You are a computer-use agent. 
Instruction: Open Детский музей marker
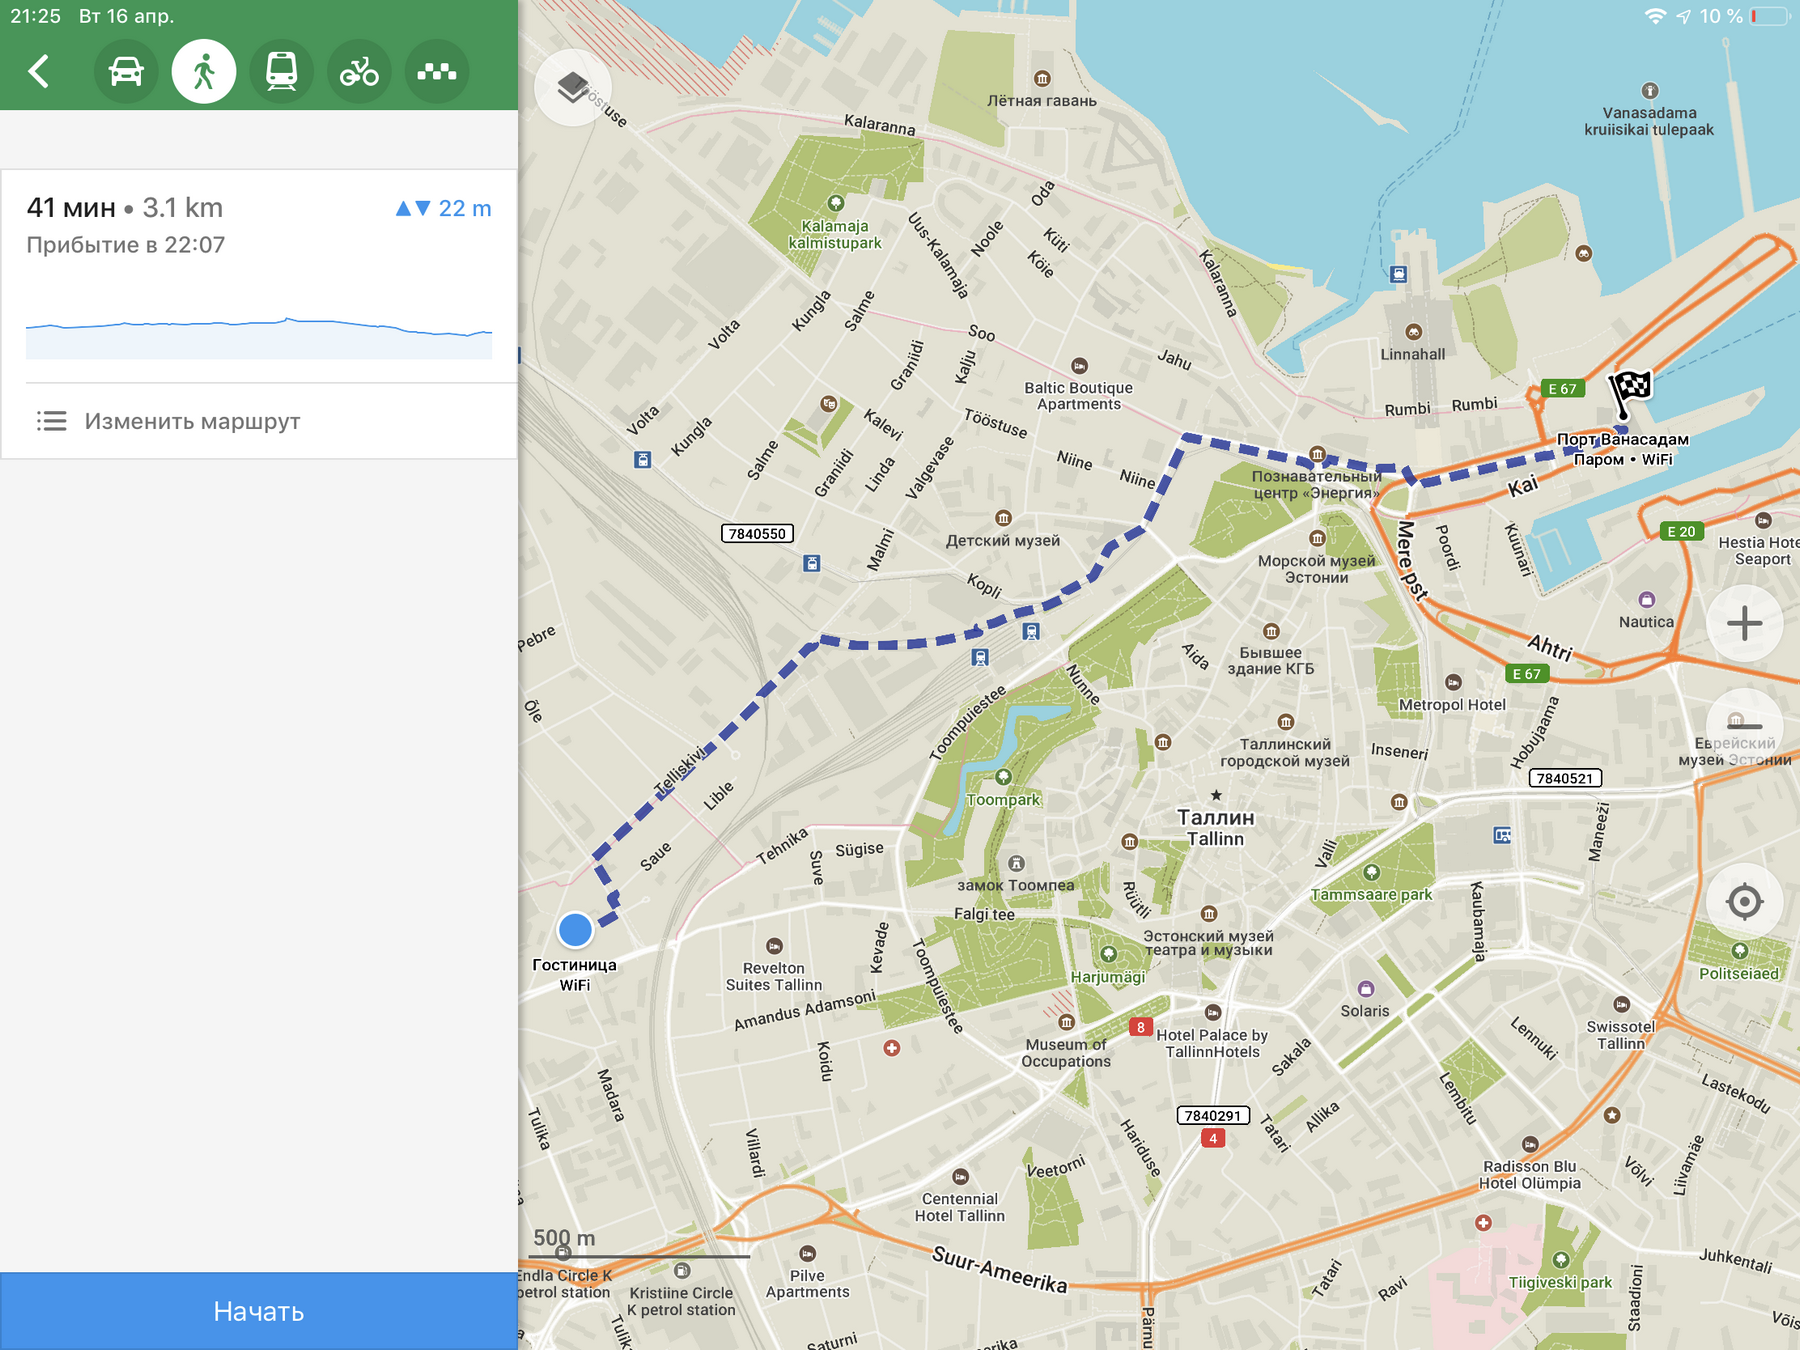[1003, 518]
